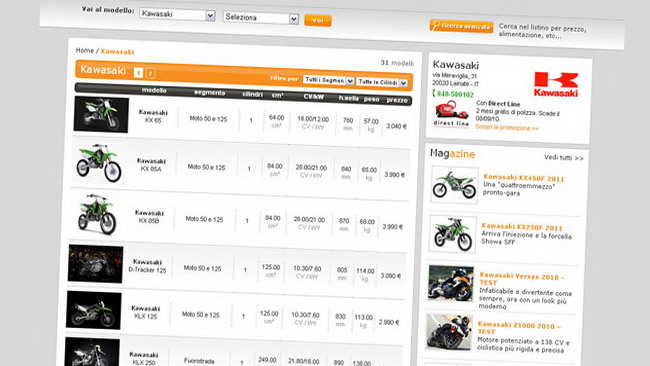This screenshot has width=650, height=366.
Task: Click the 2.990 € price of KLX 125
Action: 388,322
